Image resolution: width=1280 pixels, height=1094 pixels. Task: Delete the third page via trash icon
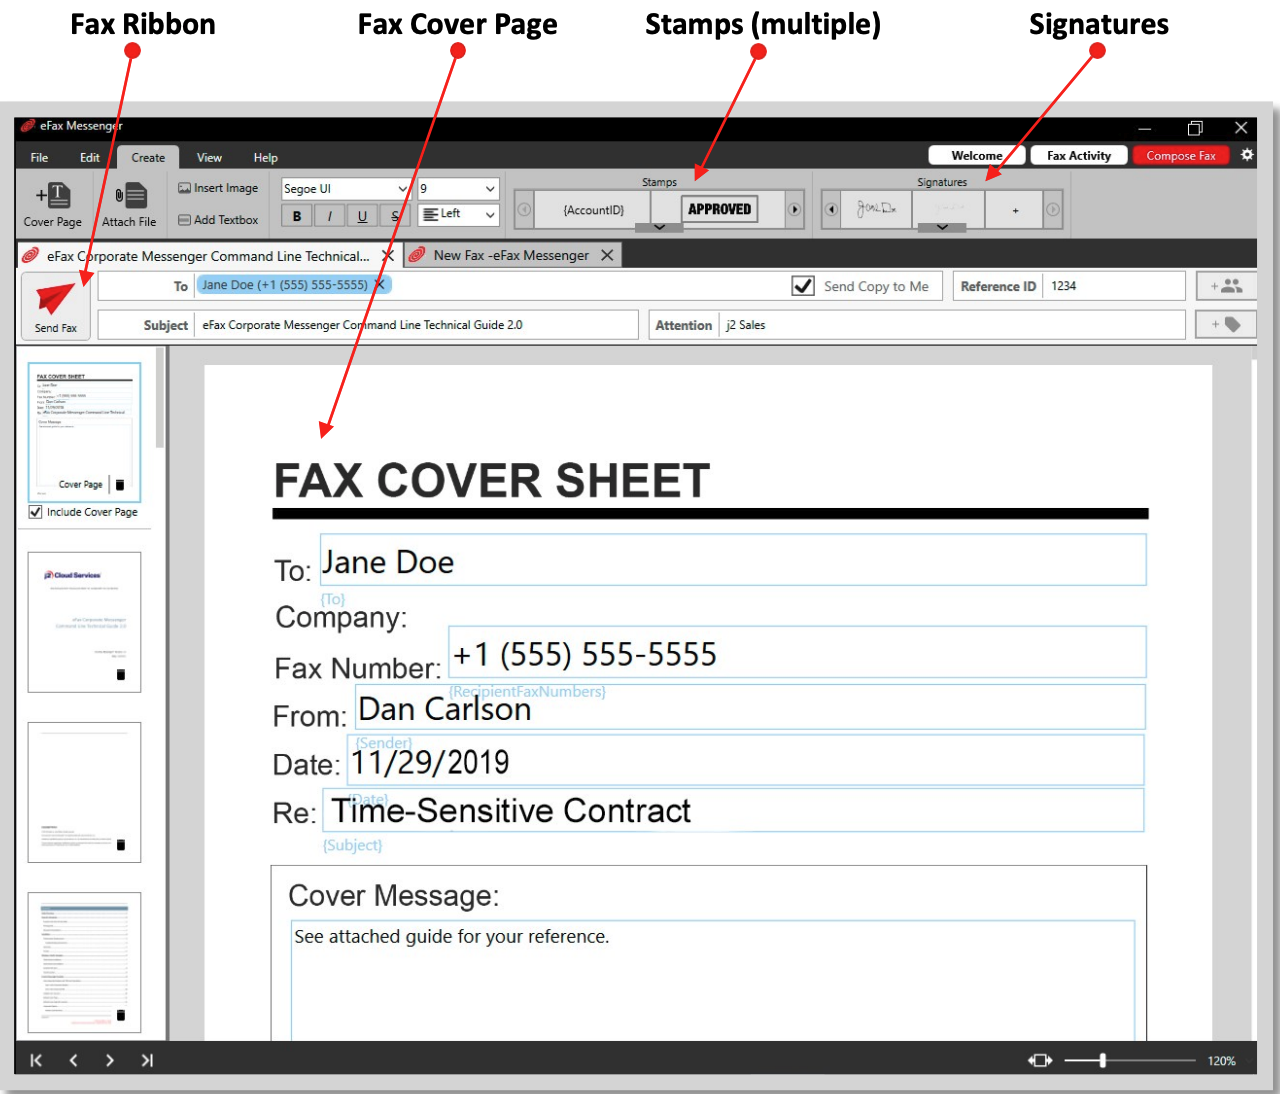pos(121,845)
